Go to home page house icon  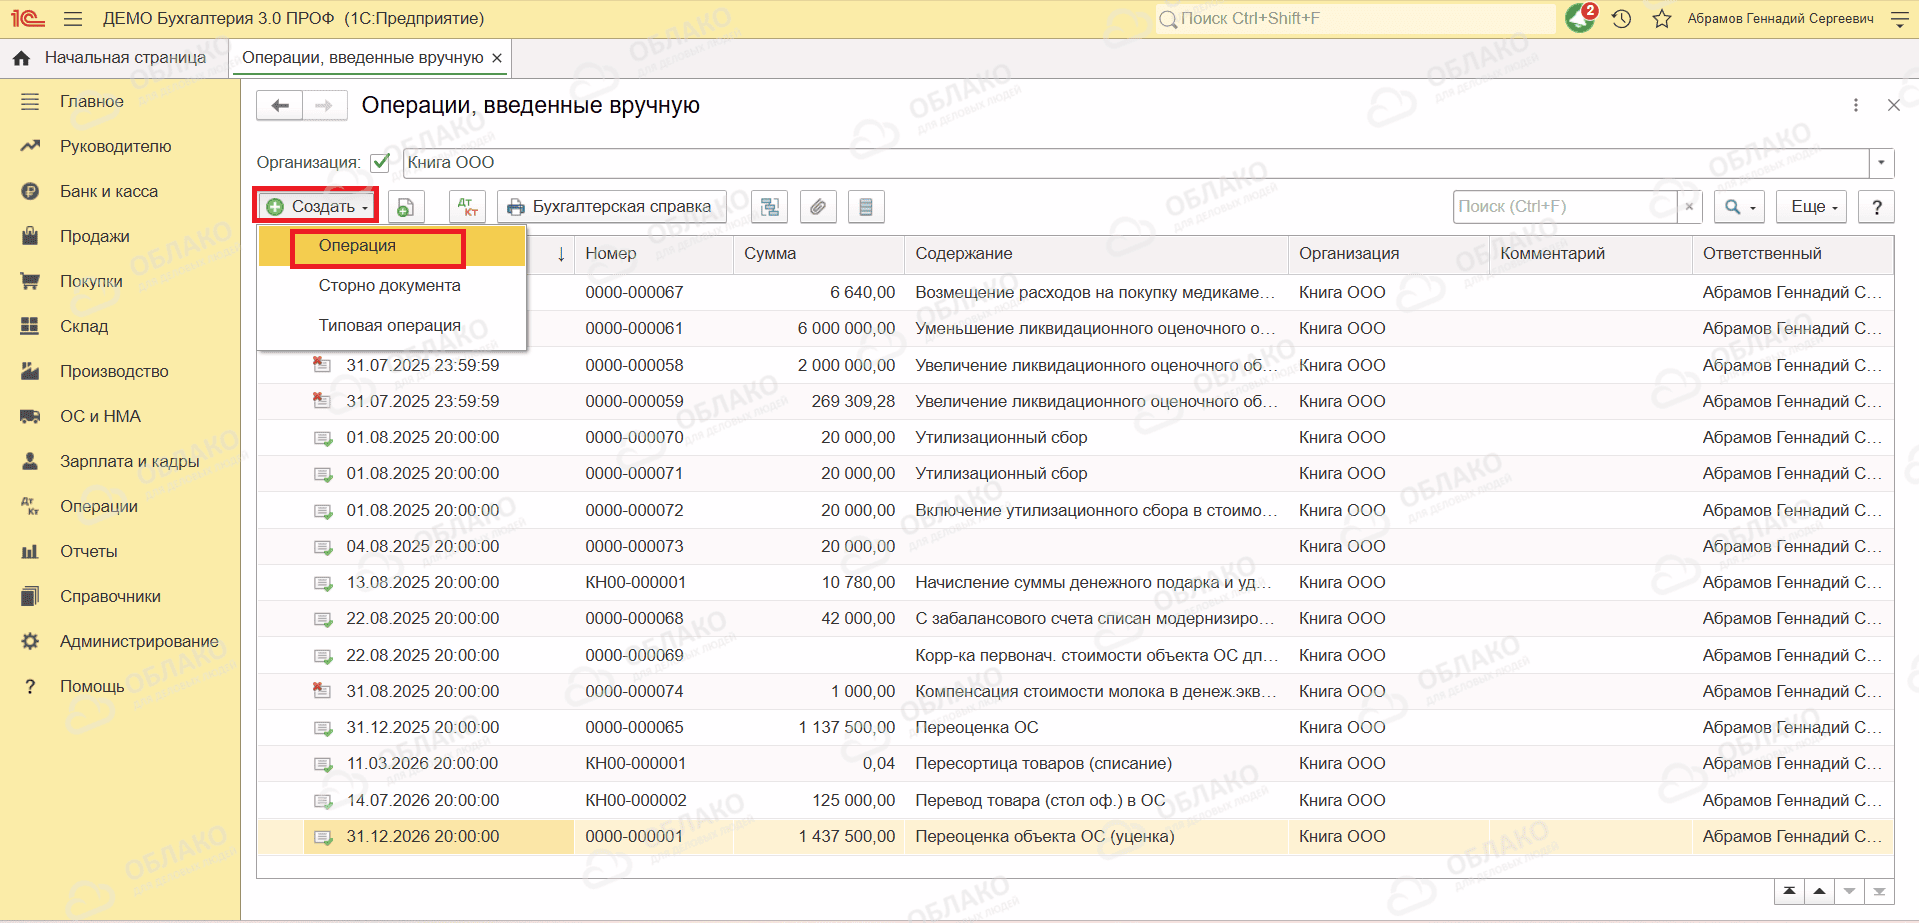pos(21,58)
